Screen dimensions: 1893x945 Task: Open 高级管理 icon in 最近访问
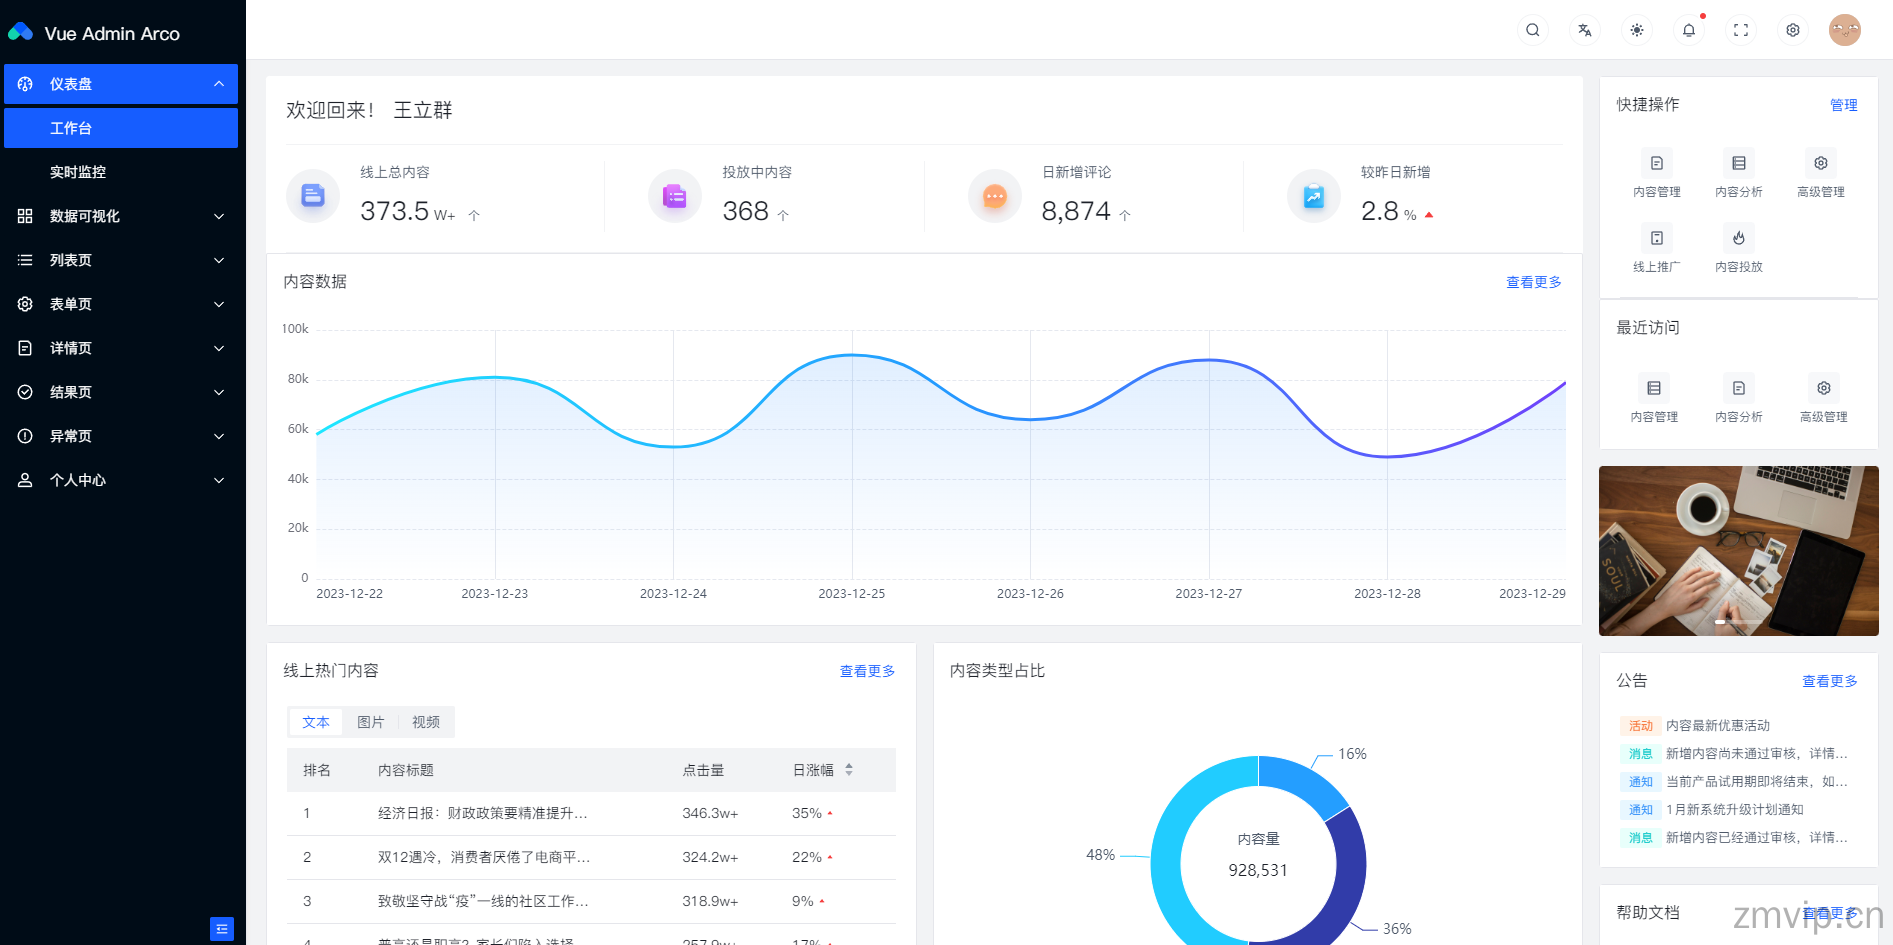tap(1824, 388)
